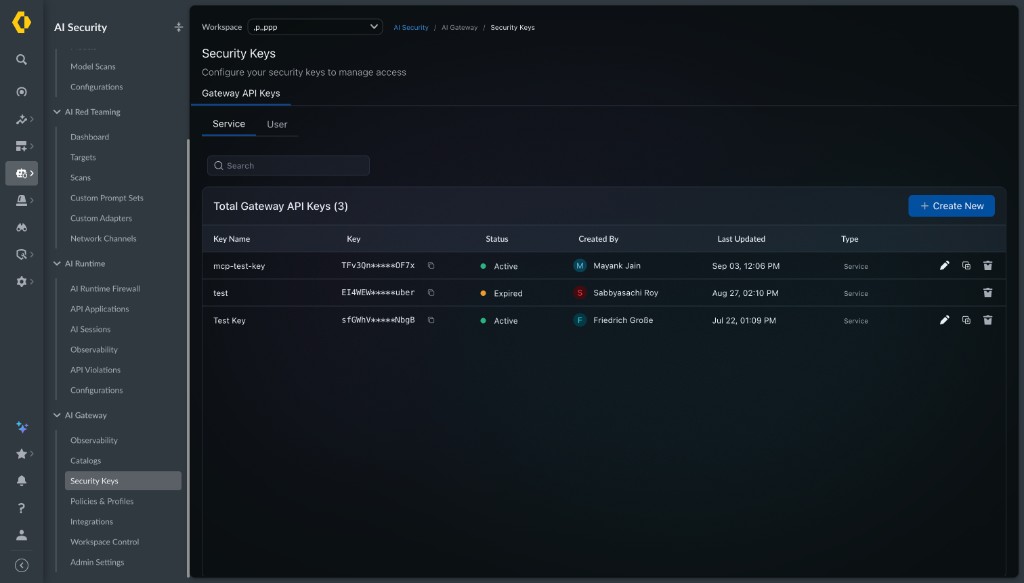Collapse the AI Red Teaming section
Screen dimensions: 1024x583
pyautogui.click(x=57, y=112)
